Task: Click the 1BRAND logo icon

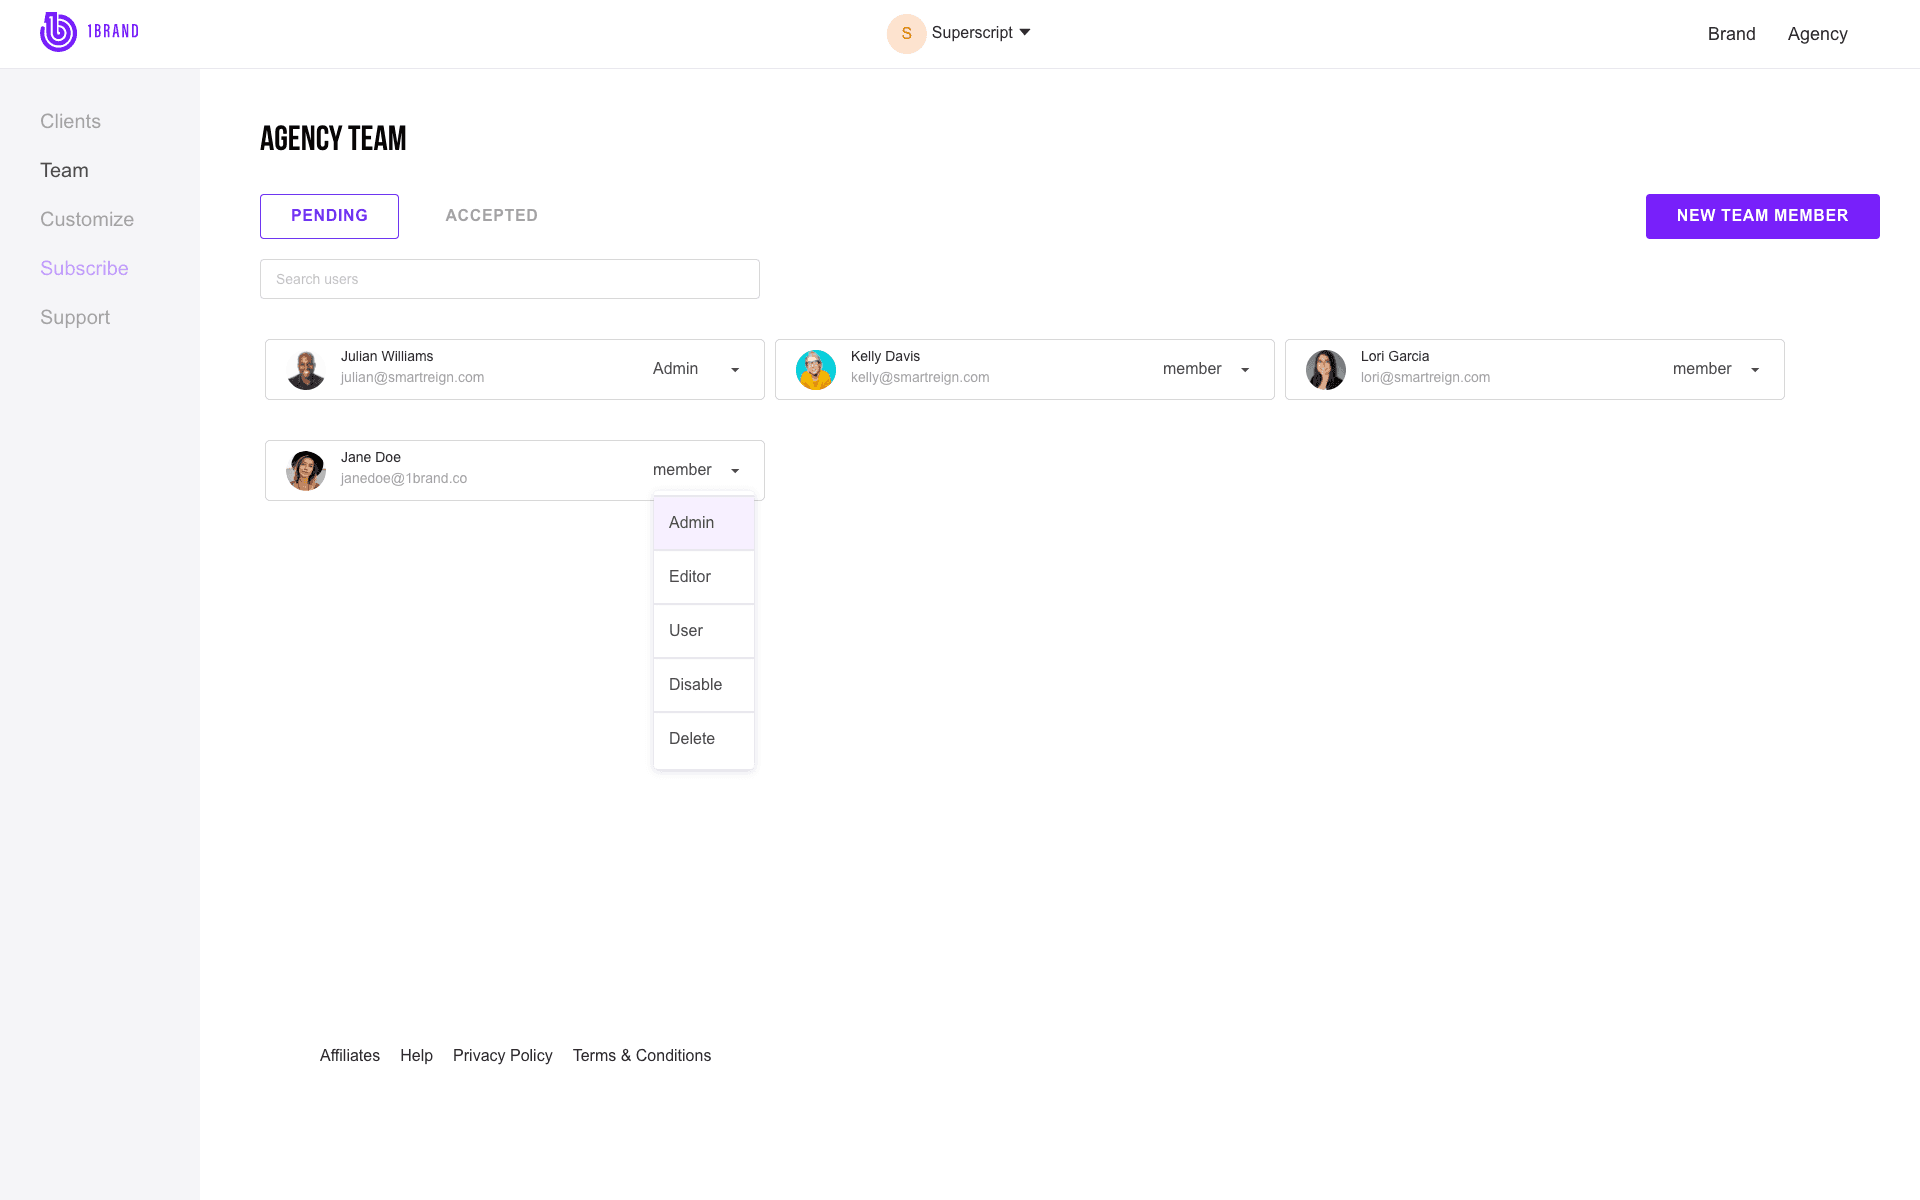Action: pyautogui.click(x=58, y=32)
